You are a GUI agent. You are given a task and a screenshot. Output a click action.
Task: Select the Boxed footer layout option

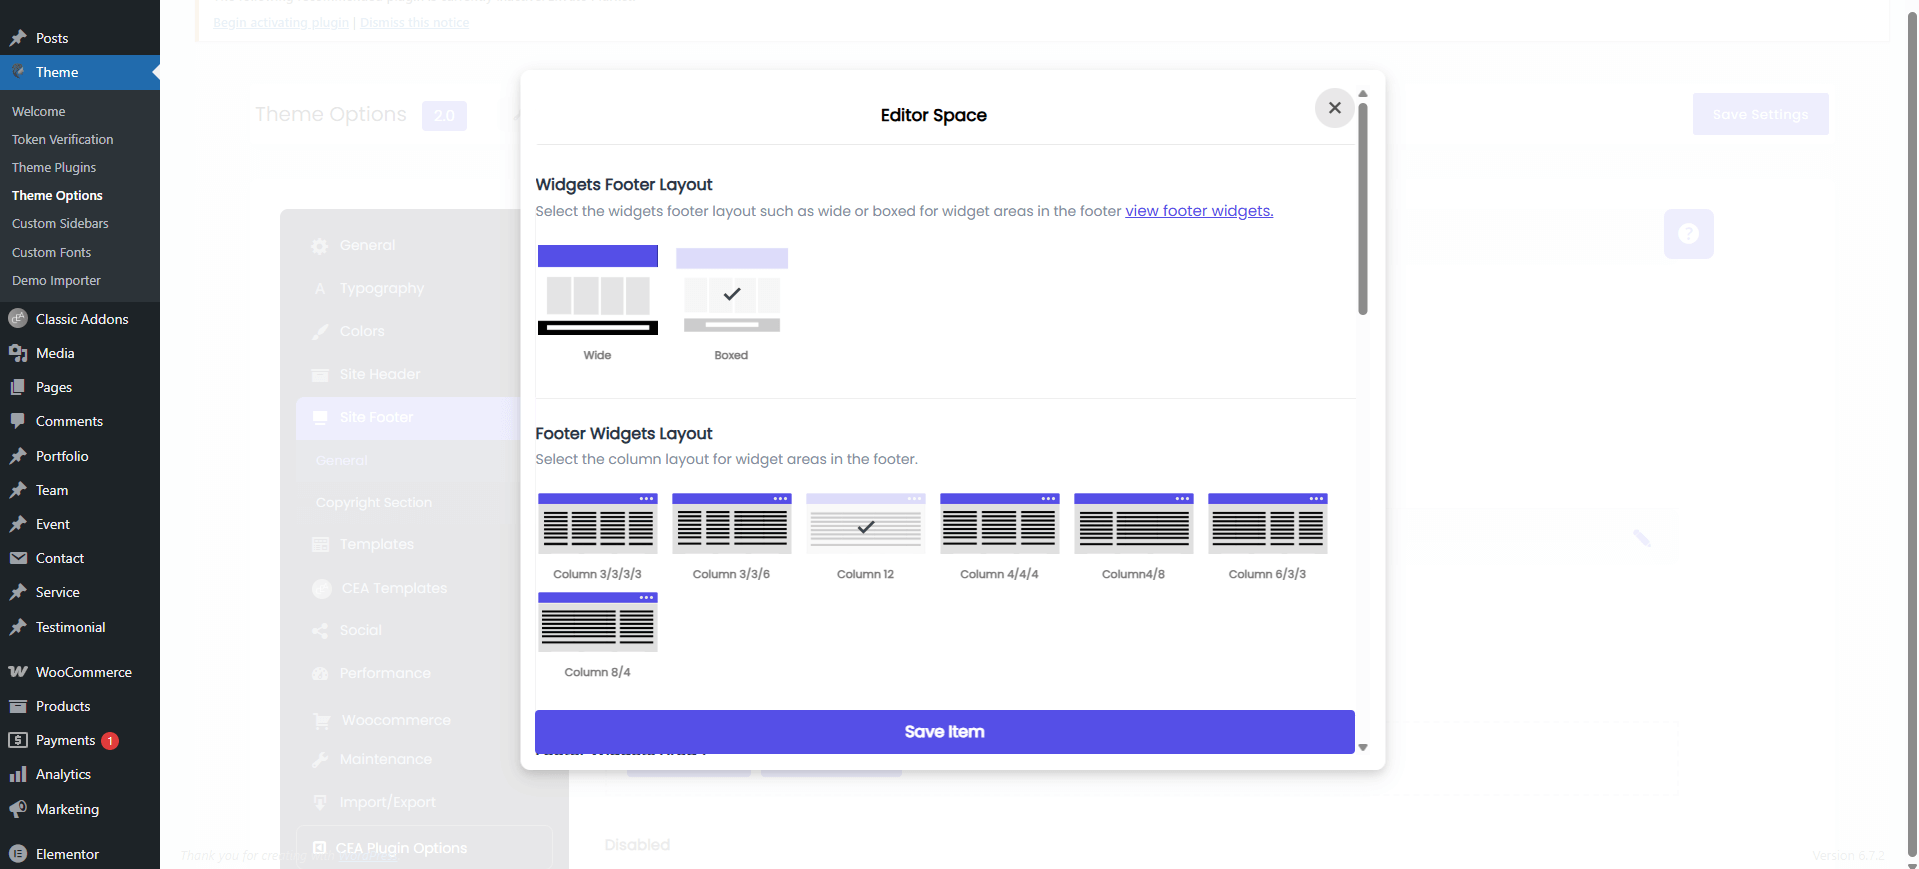[x=731, y=291]
